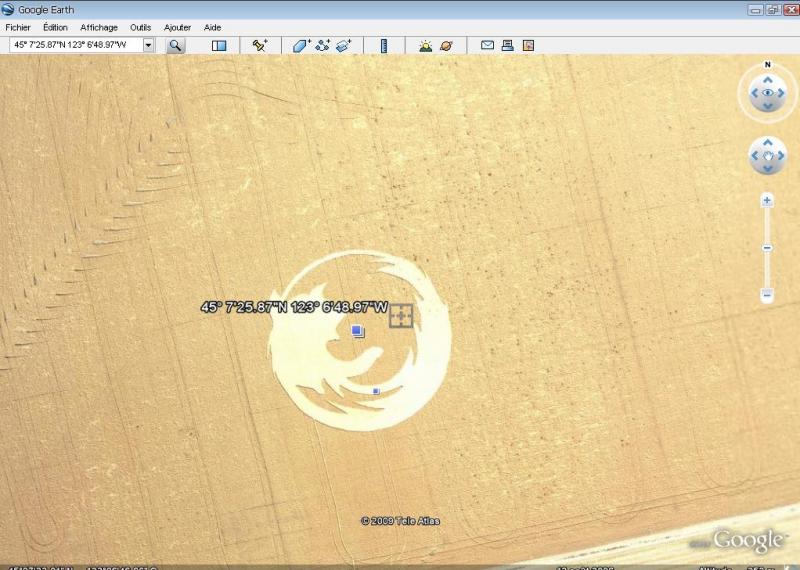The image size is (800, 570).
Task: Add a path with the toolbar icon
Action: (322, 45)
